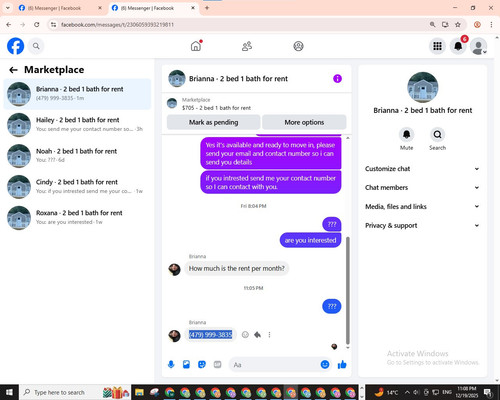Open Chrome zoom magnifier icon in address bar
The image size is (500, 400).
point(432,24)
